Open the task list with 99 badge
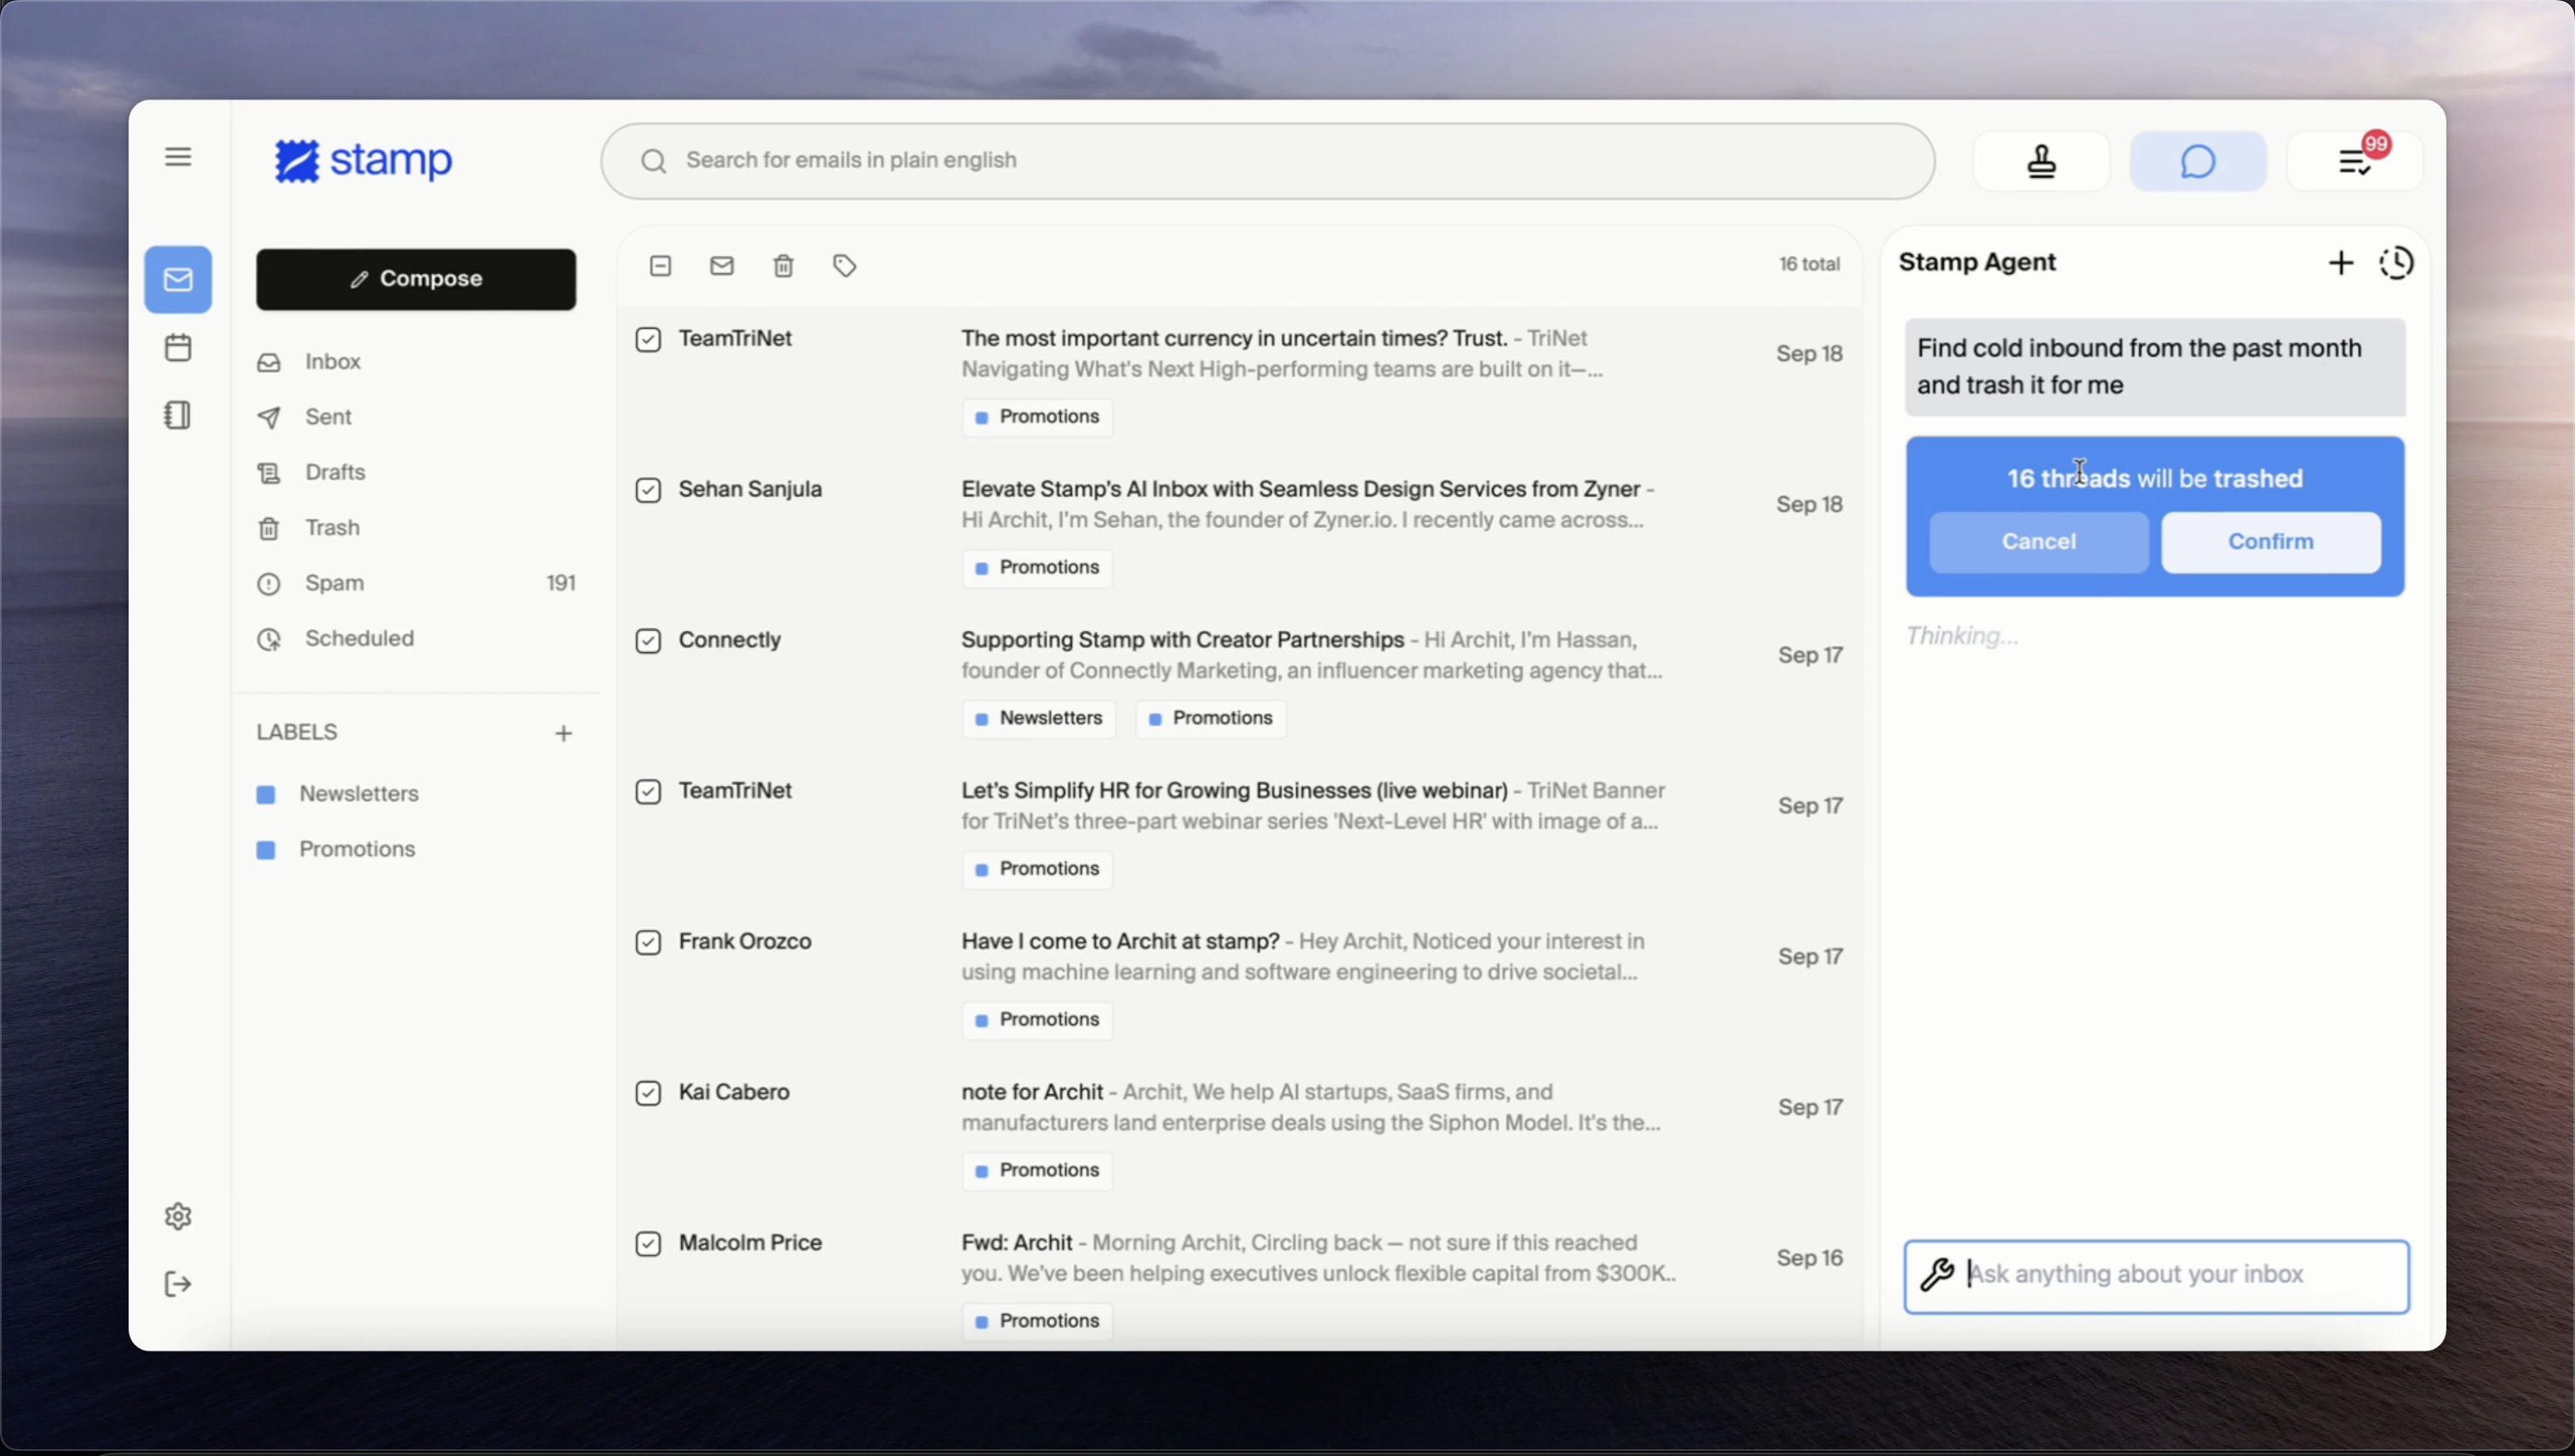Screen dimensions: 2575x1456 point(2355,161)
